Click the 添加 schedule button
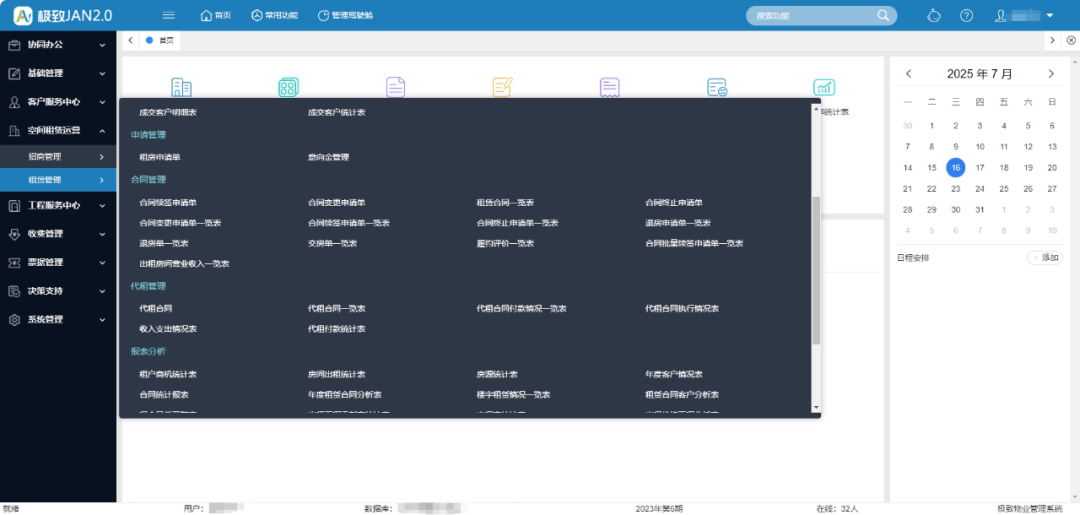 1045,258
